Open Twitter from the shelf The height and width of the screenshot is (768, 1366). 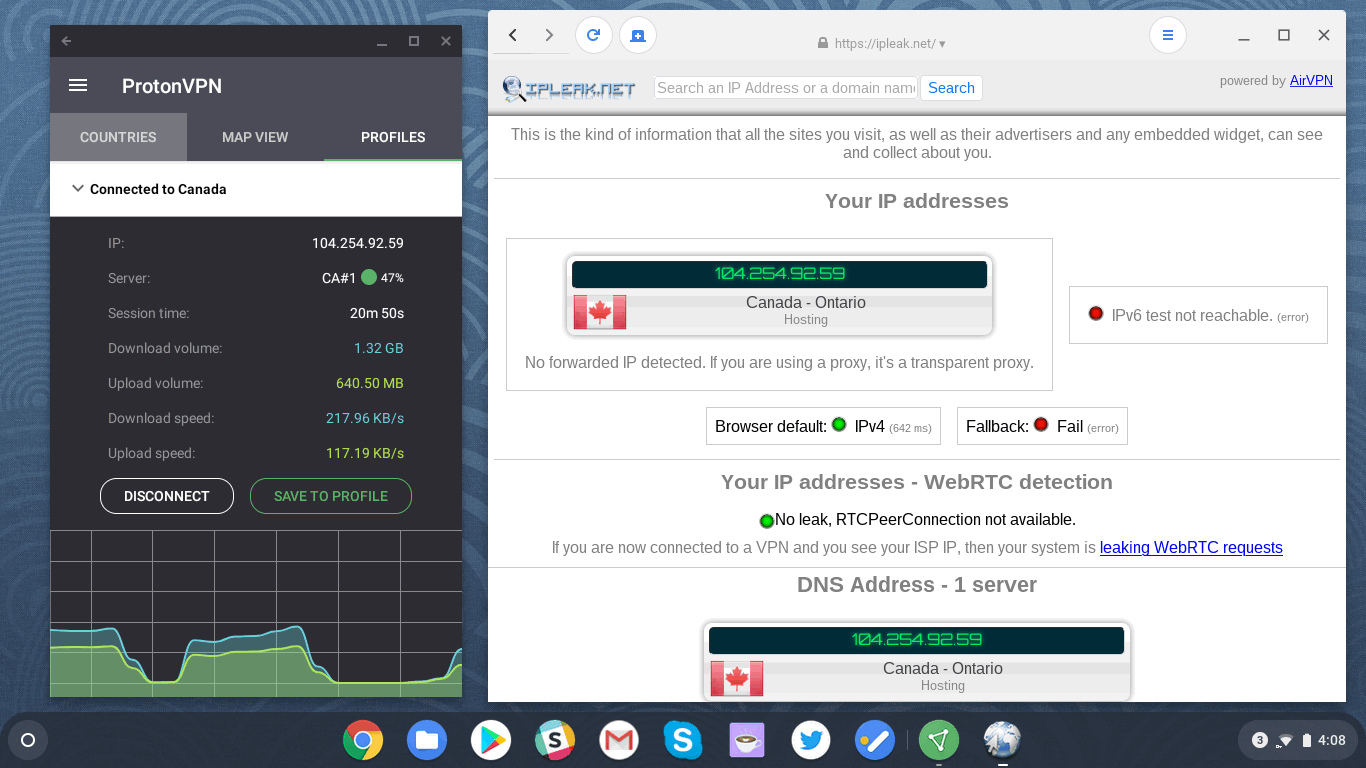coord(811,740)
